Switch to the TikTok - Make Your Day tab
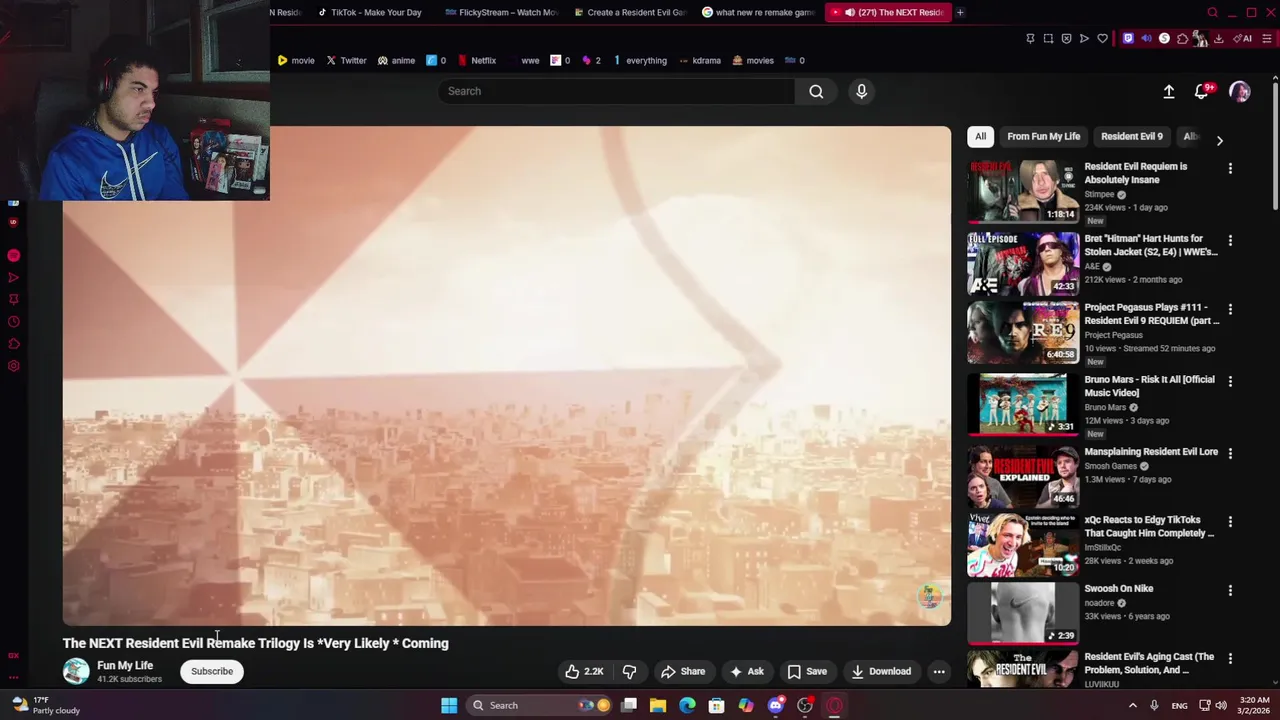 [368, 13]
